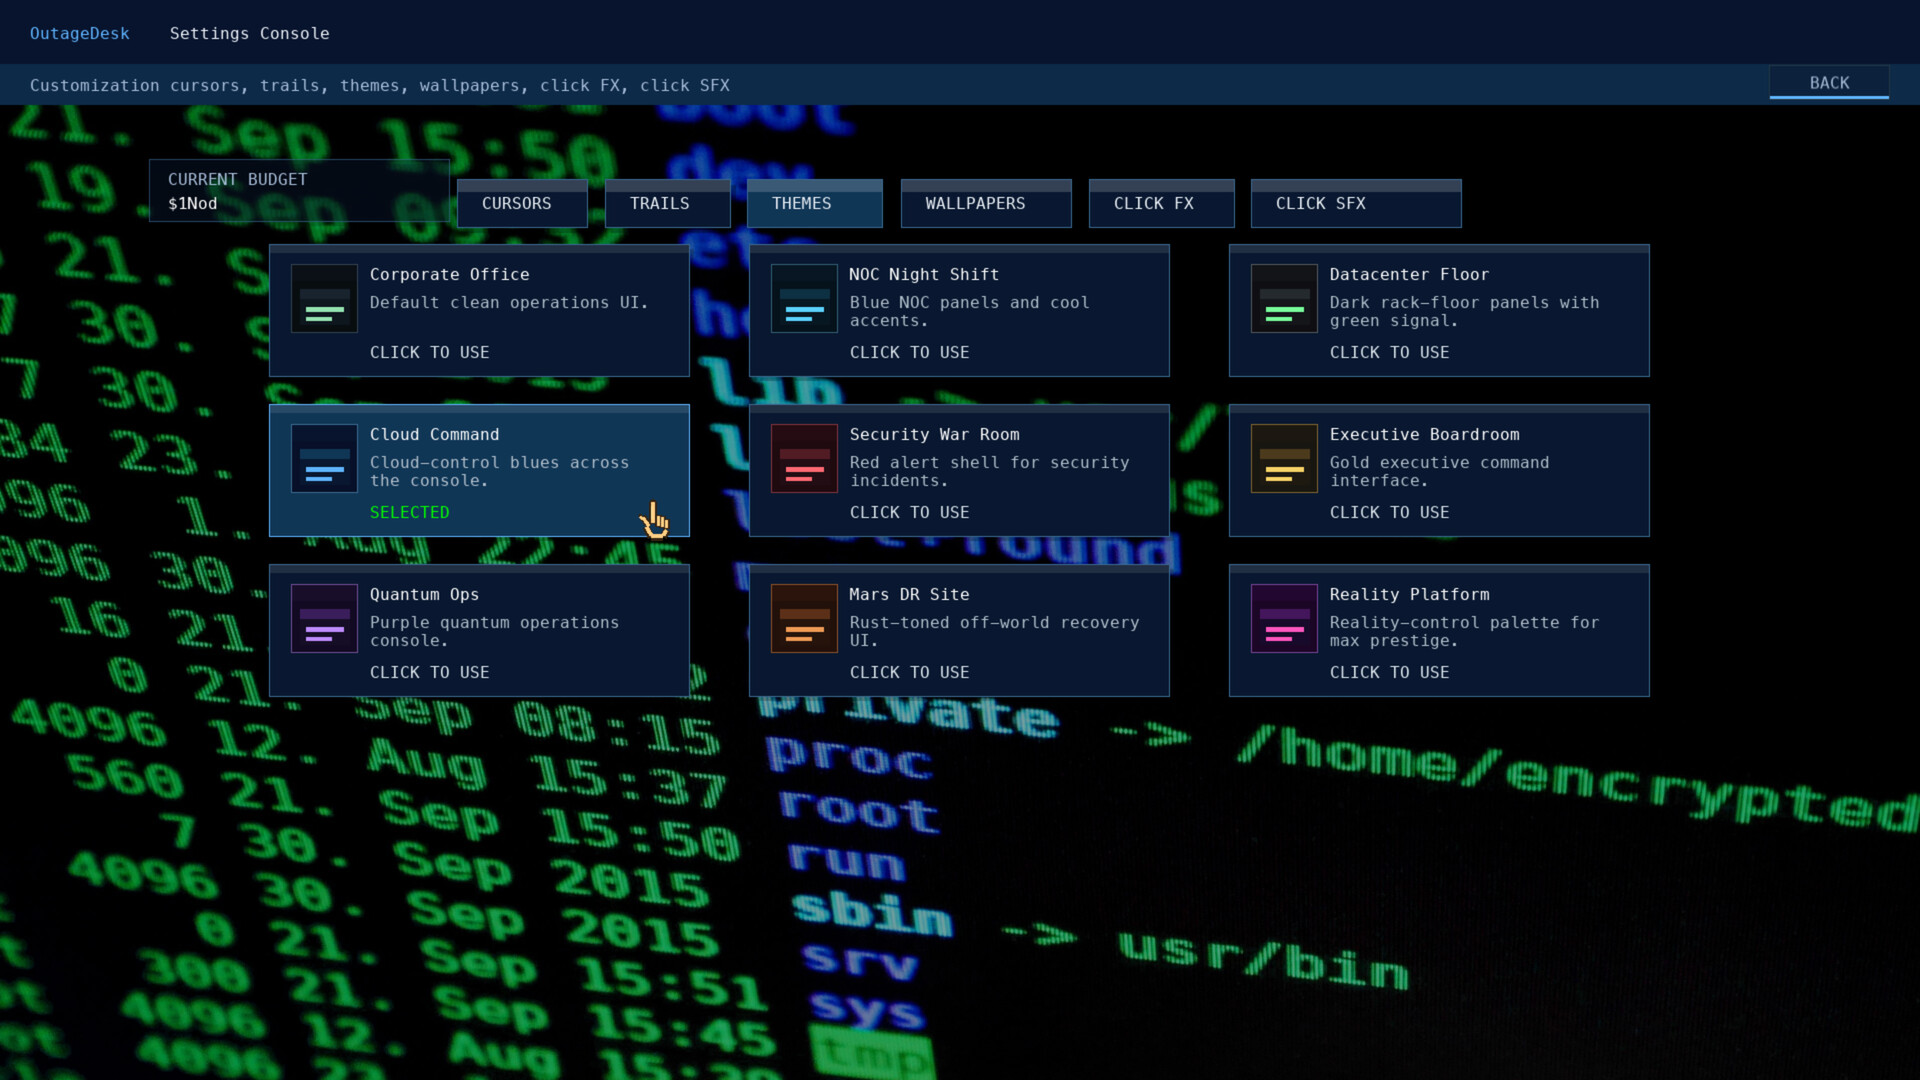Click the Executive Boardroom theme title

[x=1425, y=434]
